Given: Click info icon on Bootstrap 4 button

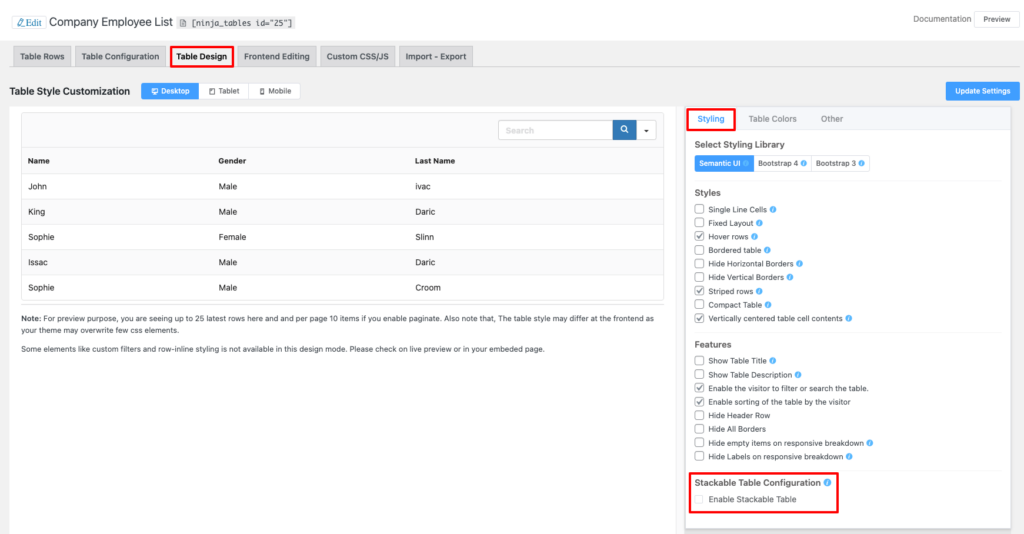Looking at the screenshot, I should click(803, 163).
